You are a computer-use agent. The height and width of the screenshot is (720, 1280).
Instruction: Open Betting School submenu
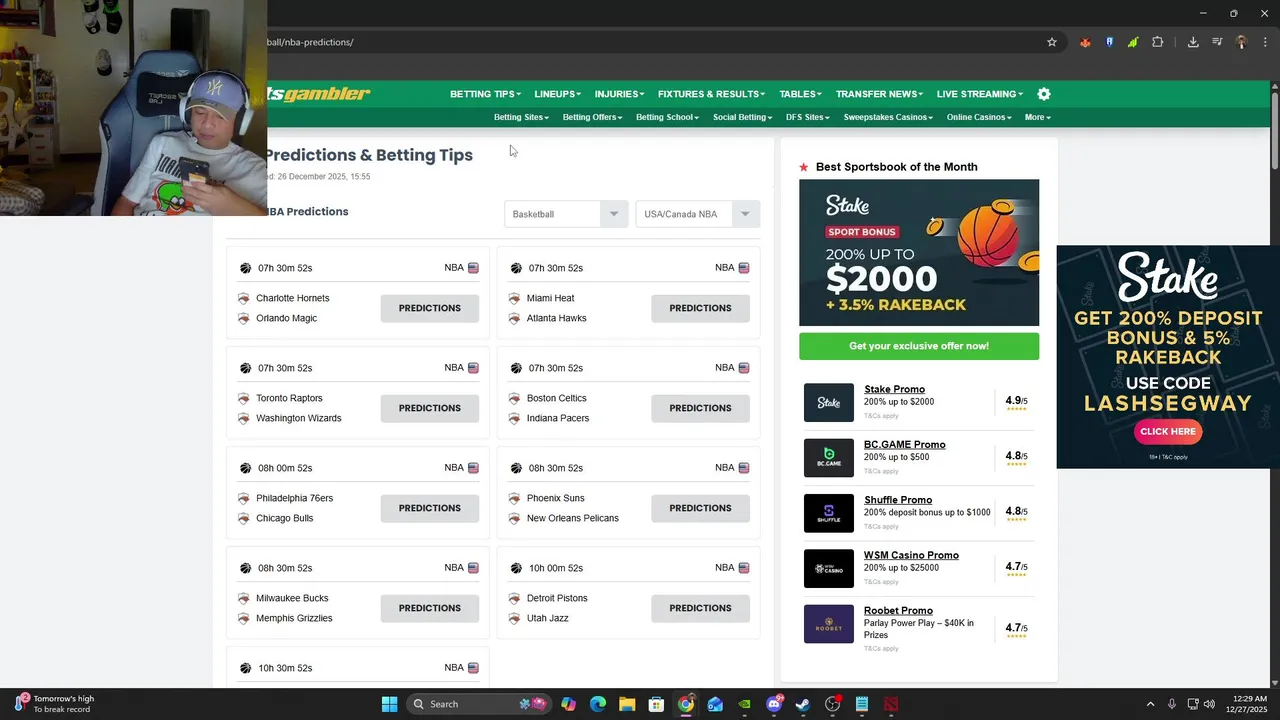[667, 117]
